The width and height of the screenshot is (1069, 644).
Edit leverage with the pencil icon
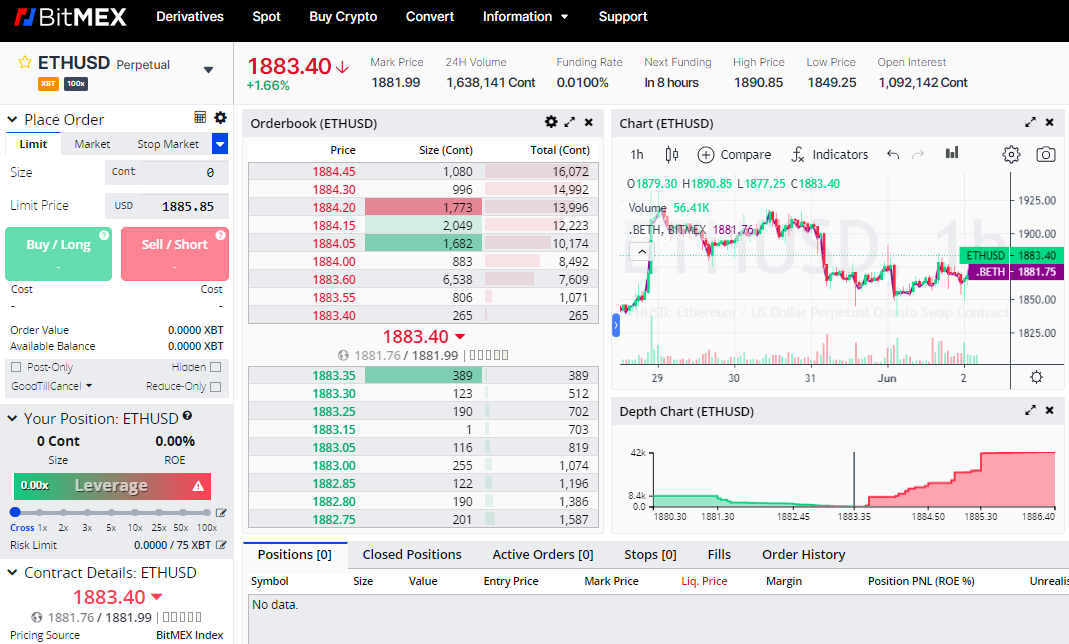click(x=221, y=512)
